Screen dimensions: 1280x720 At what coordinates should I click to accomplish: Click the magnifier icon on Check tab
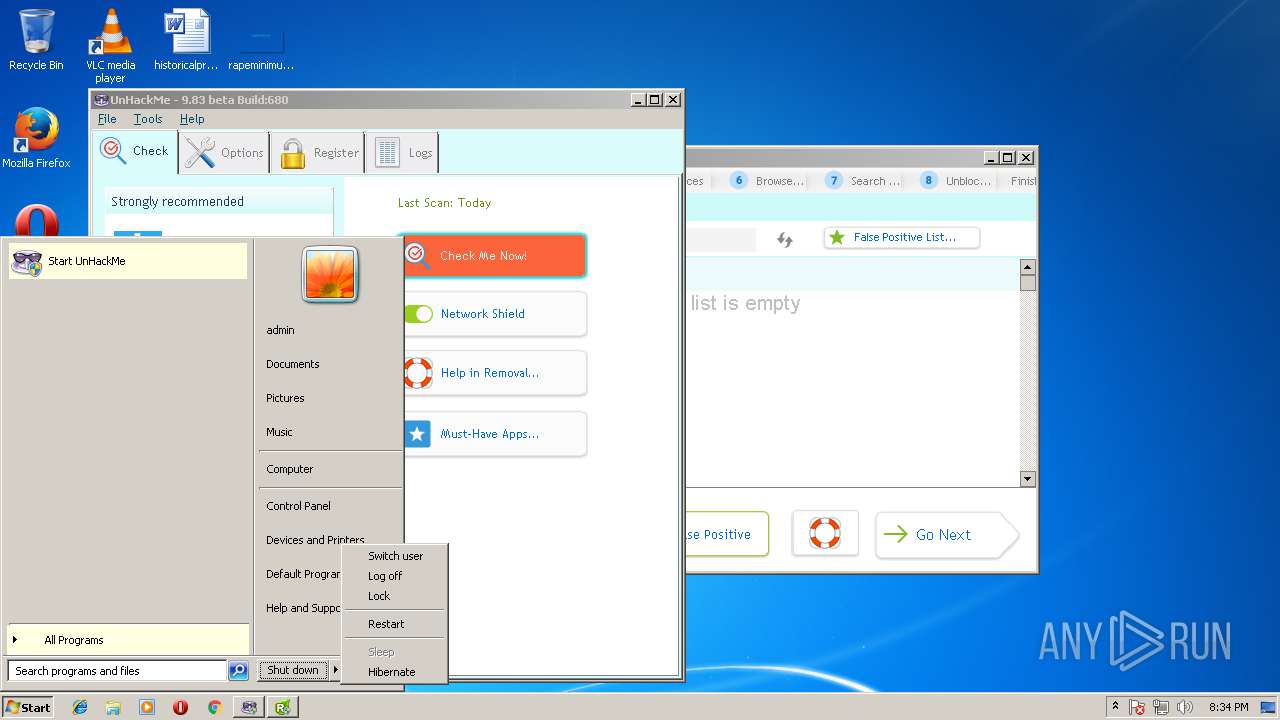113,151
